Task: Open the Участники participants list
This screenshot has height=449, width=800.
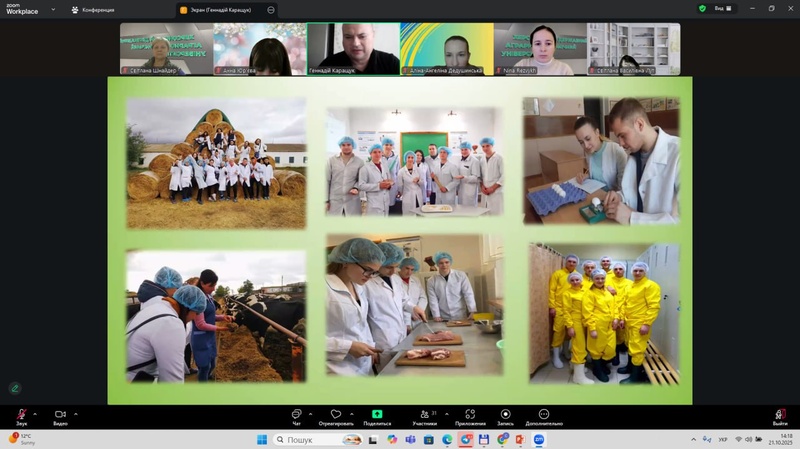Action: pos(423,414)
